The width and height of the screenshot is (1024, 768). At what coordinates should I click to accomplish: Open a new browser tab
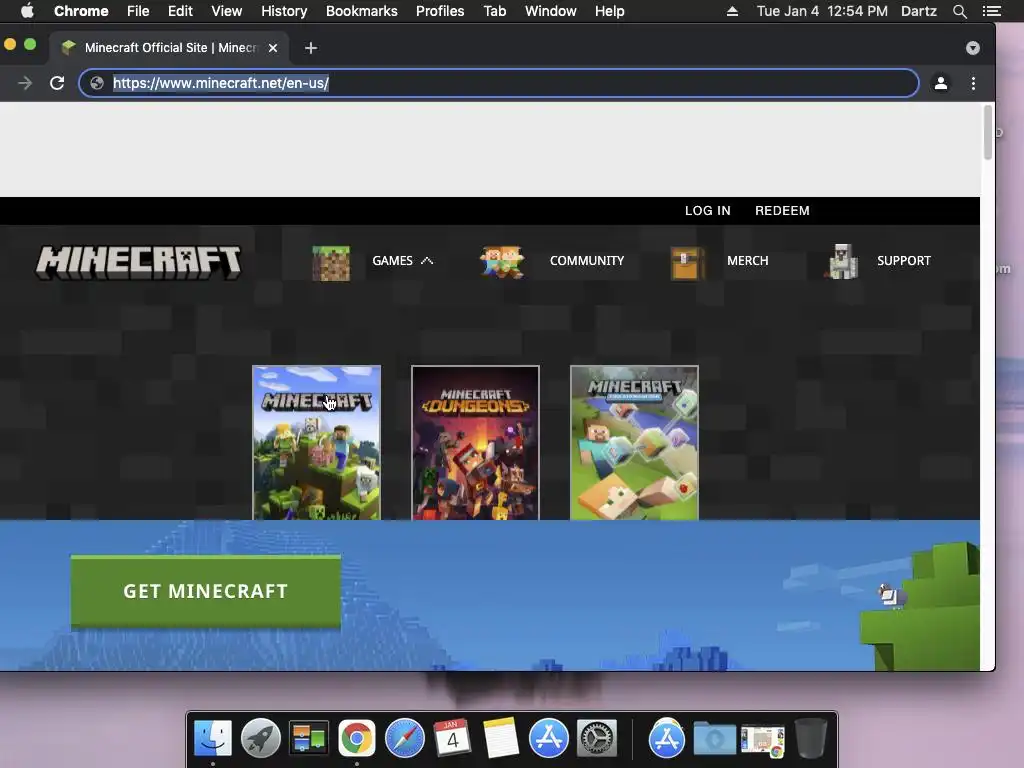(311, 48)
